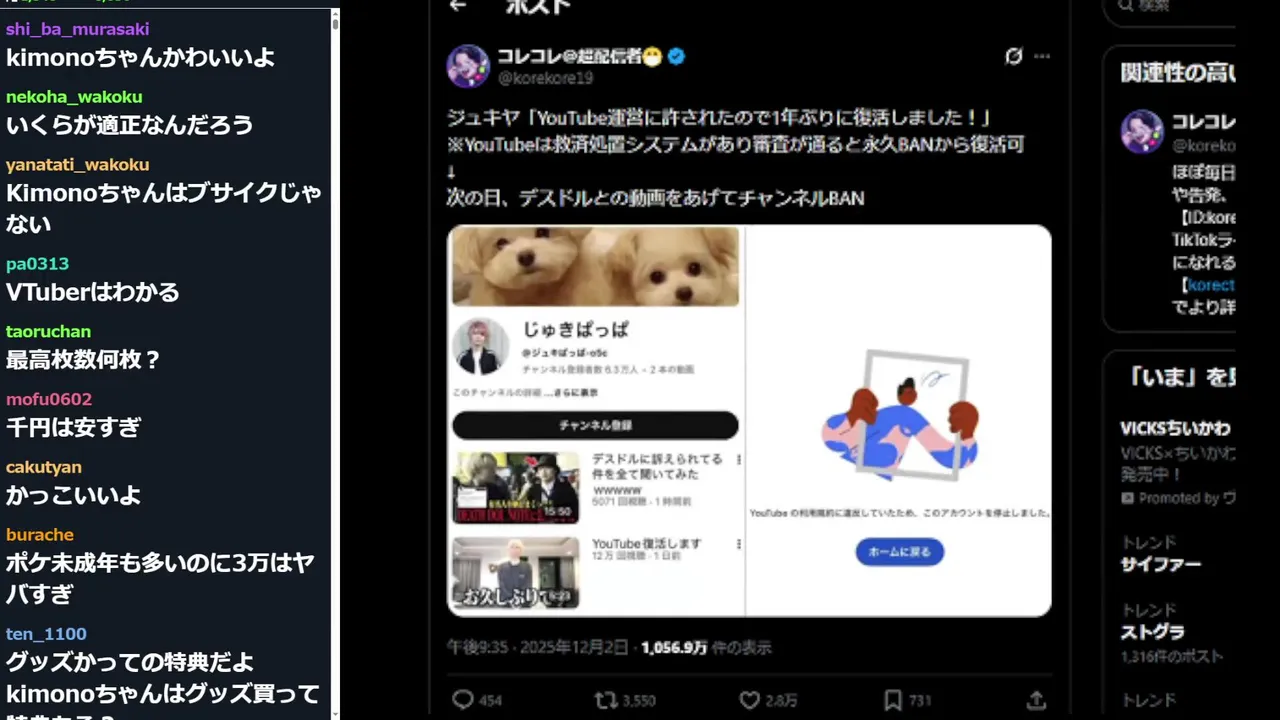Open the デスドルに訴えられてる video thumbnail
1280x720 pixels.
coord(516,488)
